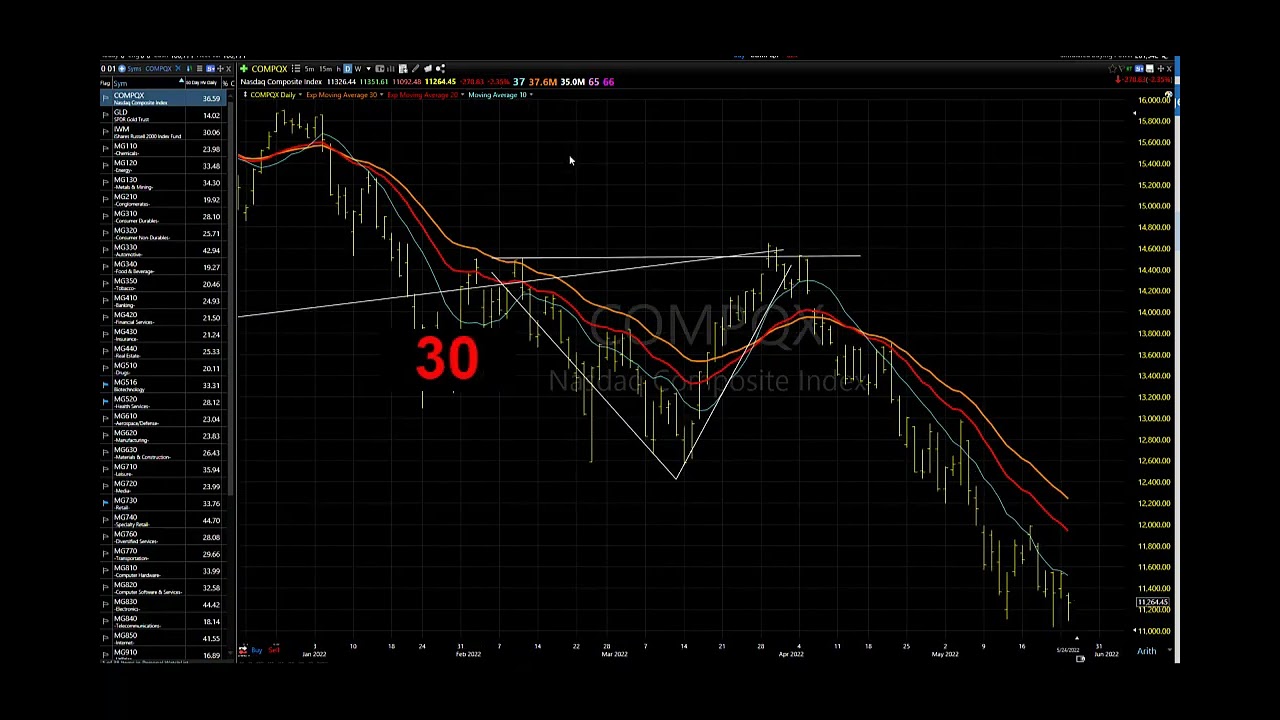This screenshot has height=720, width=1280.
Task: Select MG820 Computer Software & Services row
Action: [161, 588]
